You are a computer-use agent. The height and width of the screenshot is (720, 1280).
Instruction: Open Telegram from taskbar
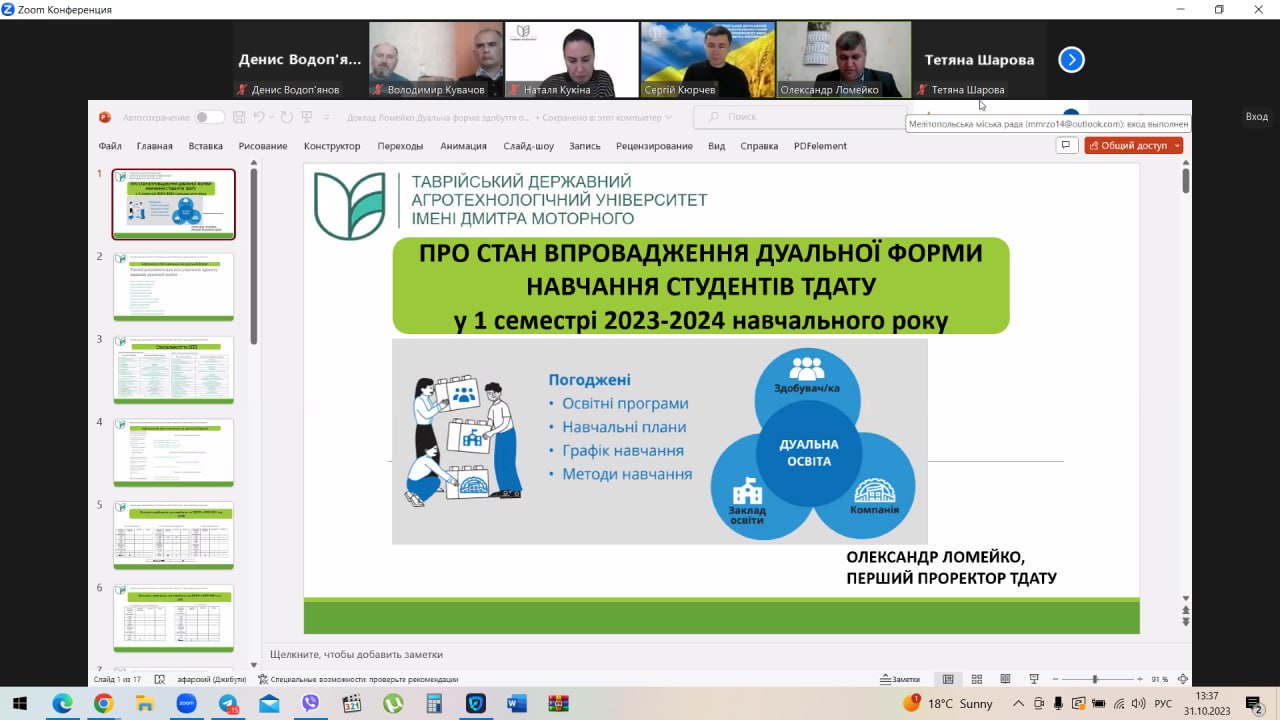228,703
